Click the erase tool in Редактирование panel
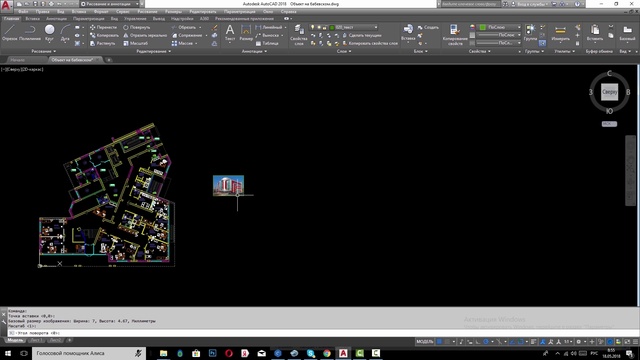 coord(214,27)
